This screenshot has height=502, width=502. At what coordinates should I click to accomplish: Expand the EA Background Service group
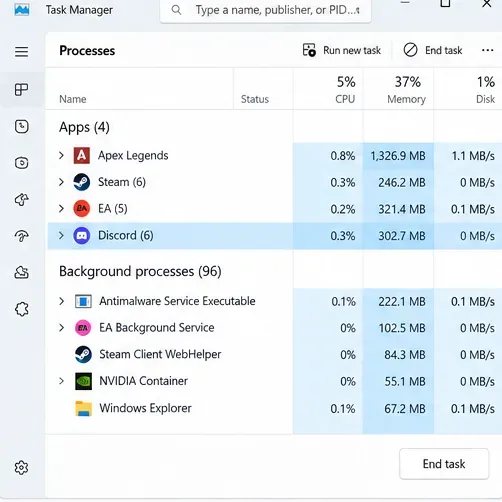click(x=61, y=328)
